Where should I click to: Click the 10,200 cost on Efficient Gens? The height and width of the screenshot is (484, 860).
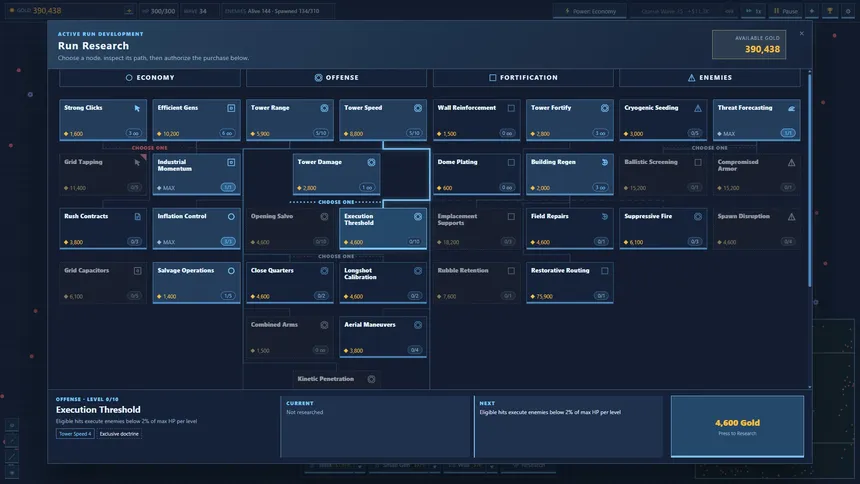(168, 134)
